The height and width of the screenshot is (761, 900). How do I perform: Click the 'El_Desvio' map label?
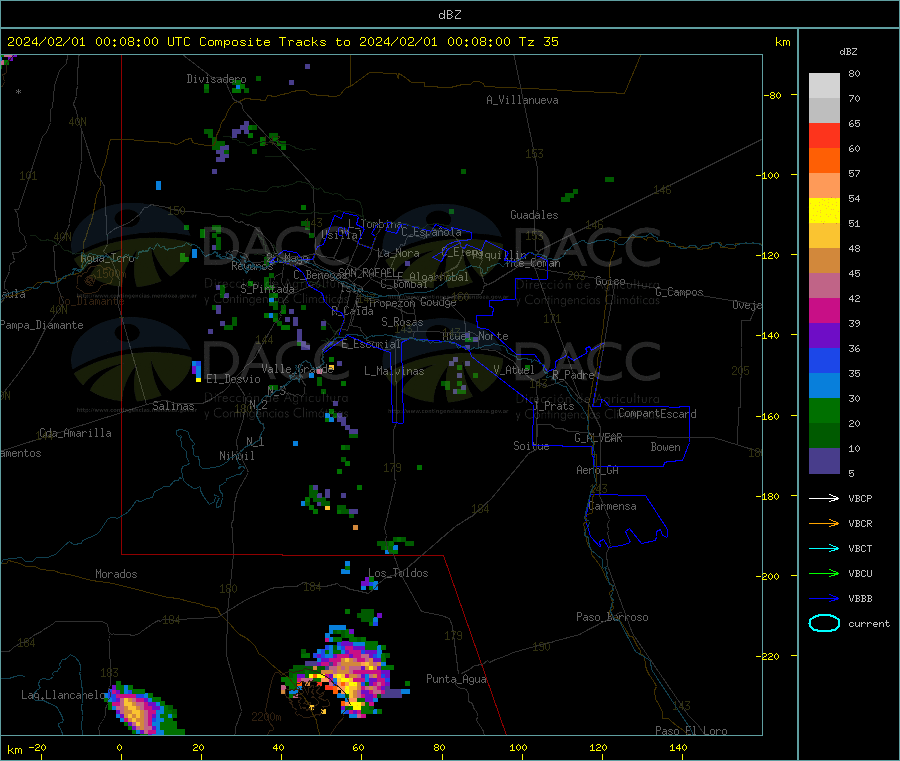[x=234, y=379]
